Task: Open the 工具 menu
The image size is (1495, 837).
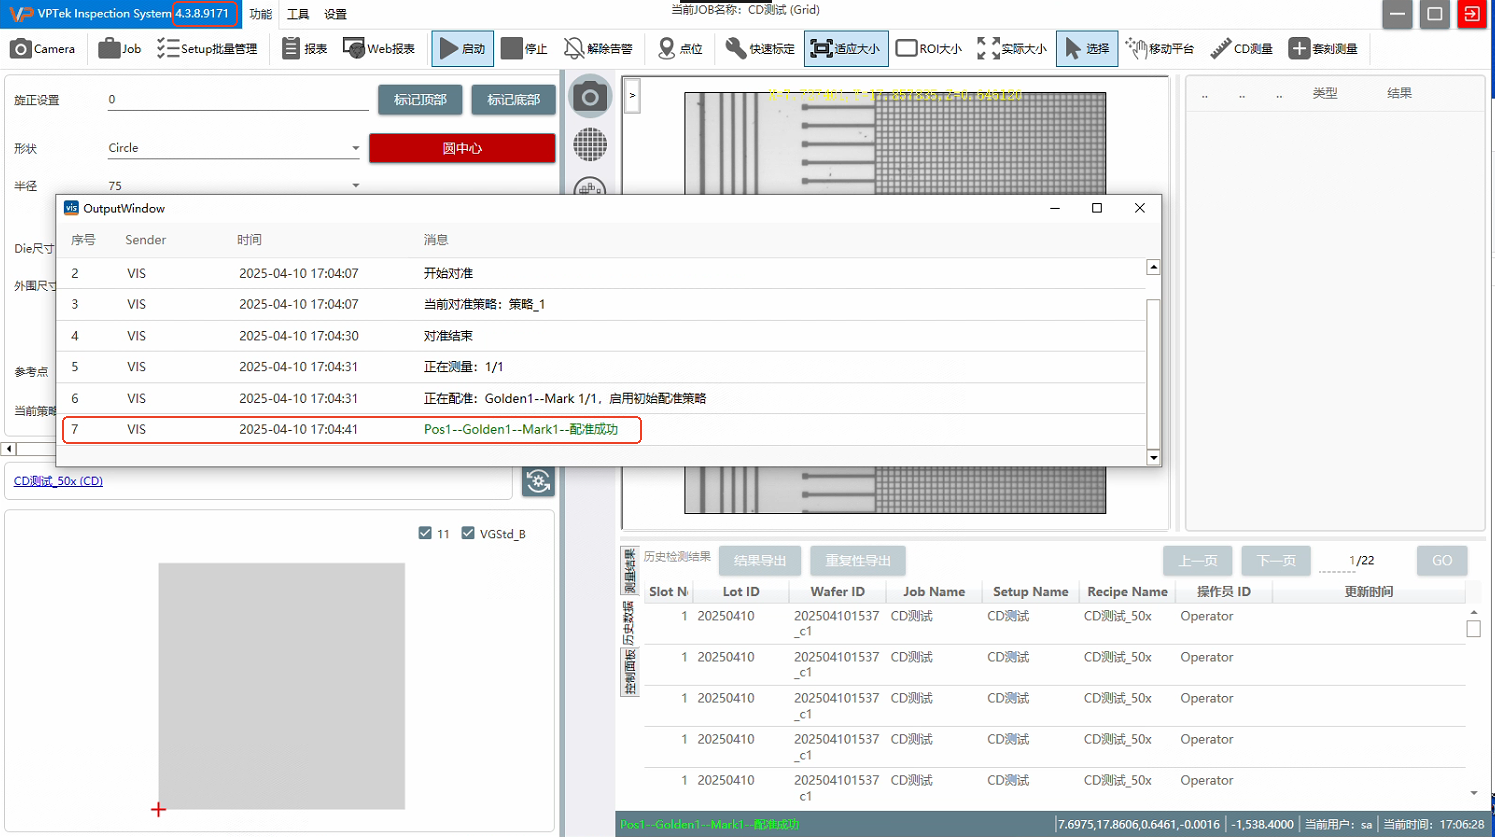Action: [x=298, y=14]
